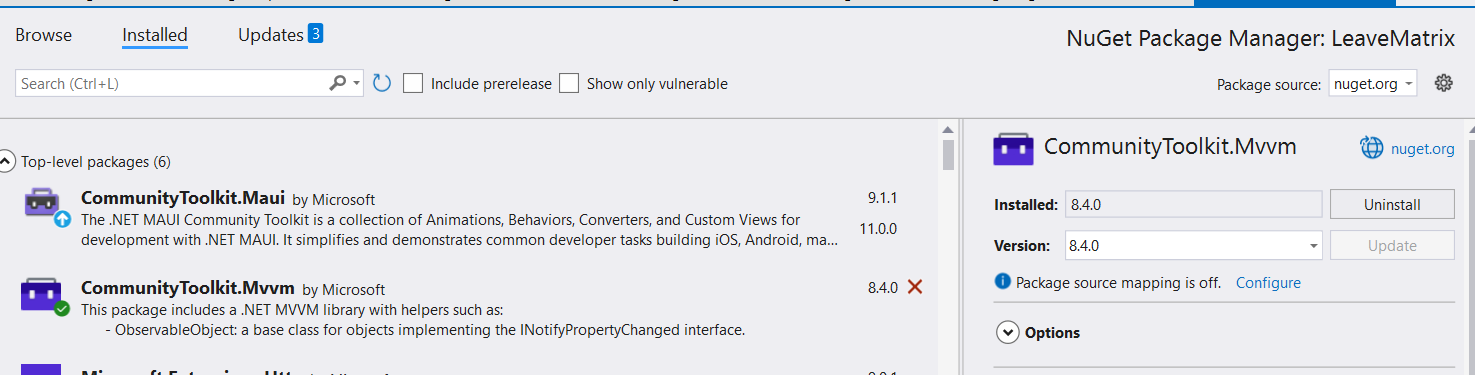
Task: Enable Include prerelease checkbox
Action: point(413,83)
